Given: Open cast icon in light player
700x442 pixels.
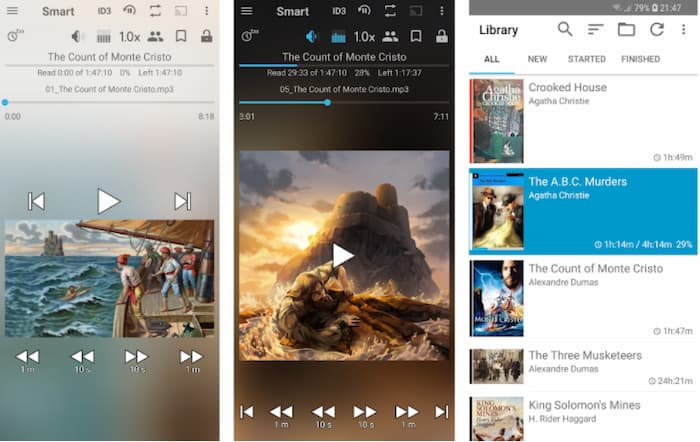Looking at the screenshot, I should (181, 11).
